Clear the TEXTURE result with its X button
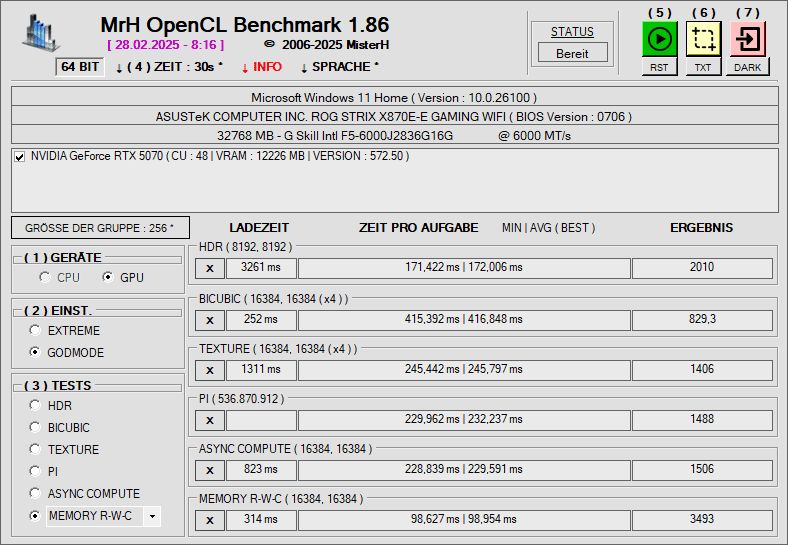The height and width of the screenshot is (545, 788). (210, 370)
